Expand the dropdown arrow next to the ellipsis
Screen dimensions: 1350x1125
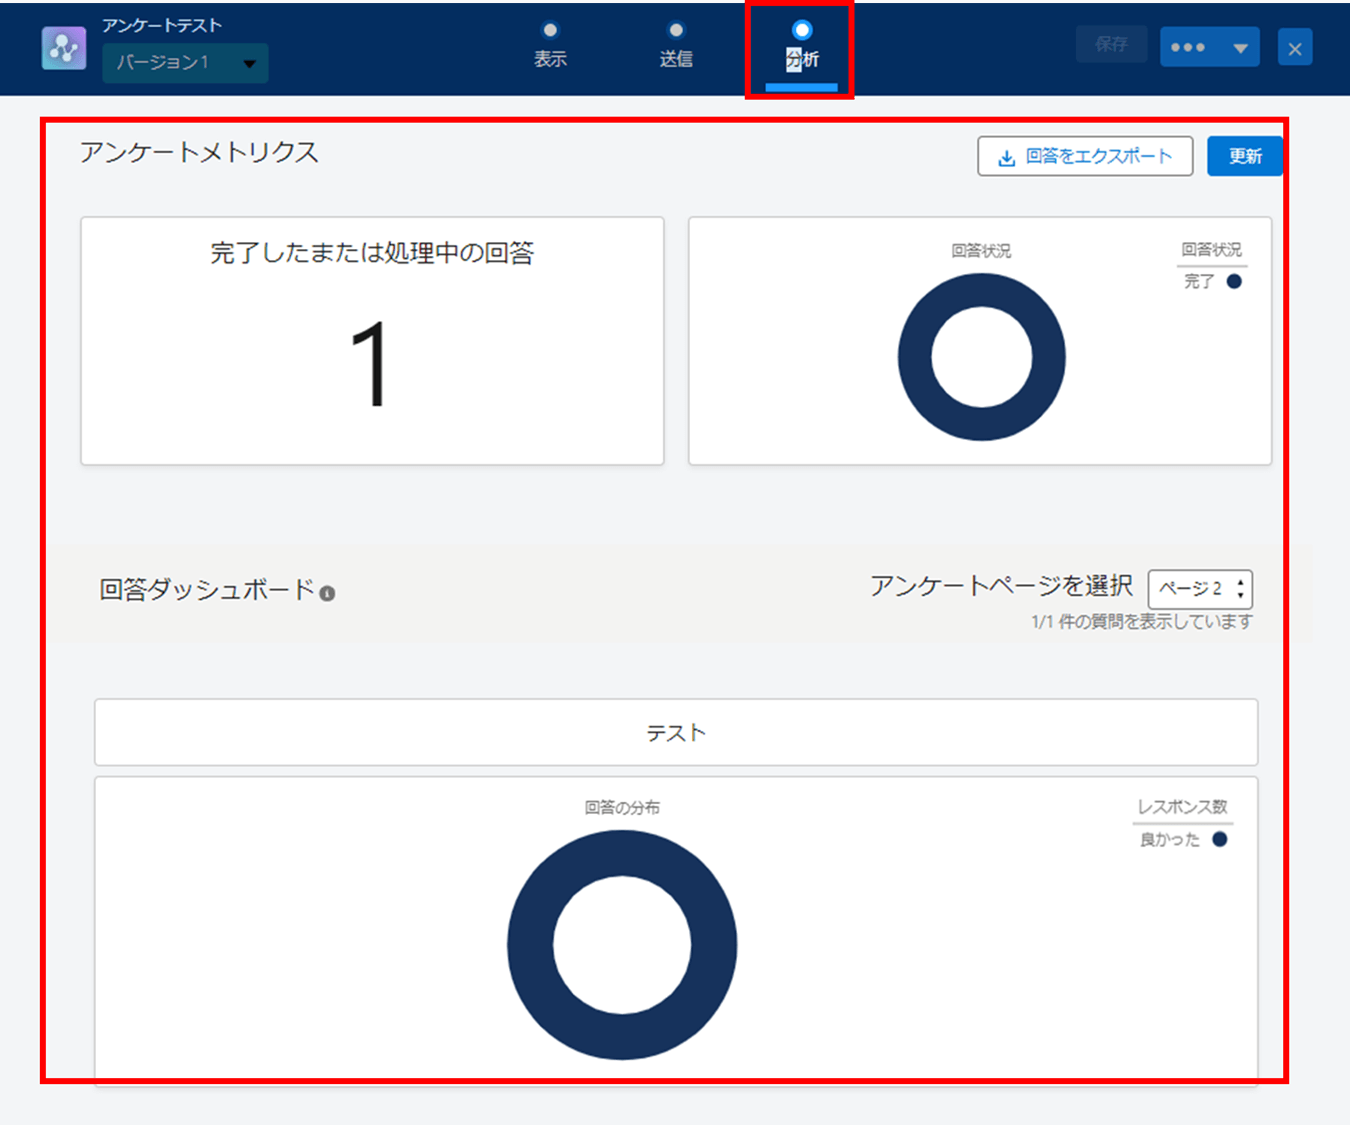1239,46
